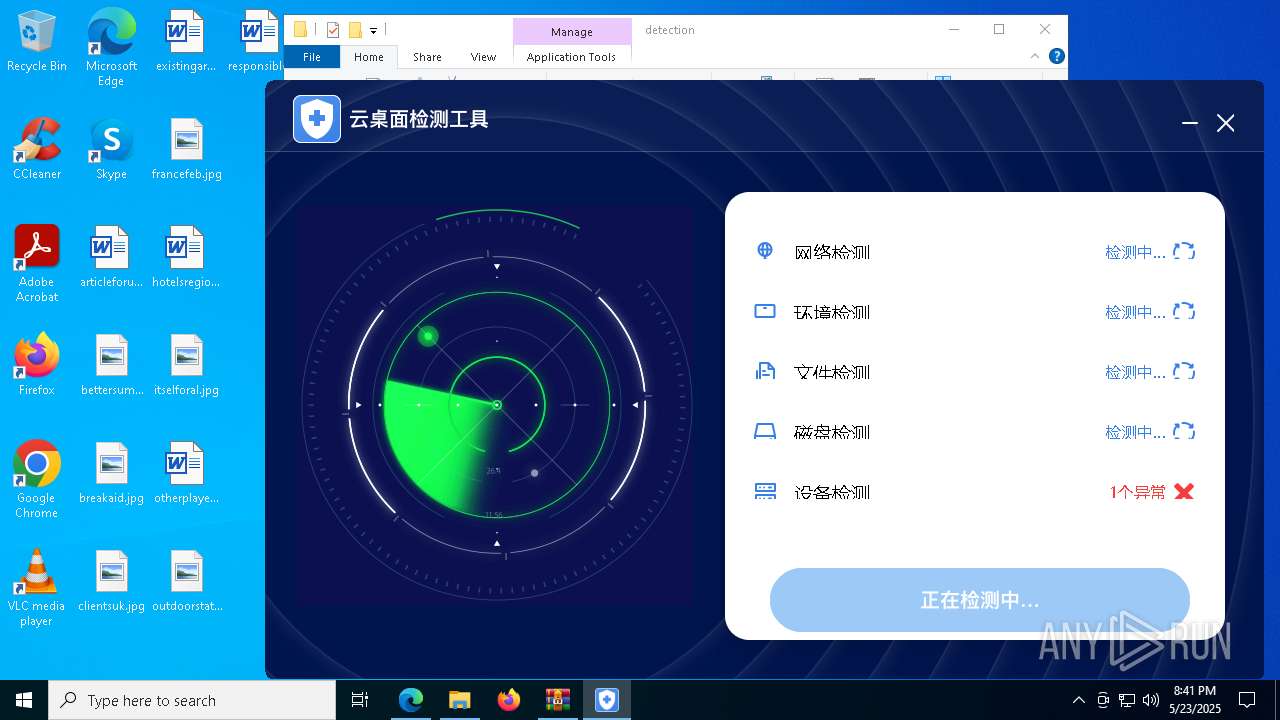Image resolution: width=1280 pixels, height=720 pixels.
Task: Click the server icon beside 设备检测
Action: point(765,491)
